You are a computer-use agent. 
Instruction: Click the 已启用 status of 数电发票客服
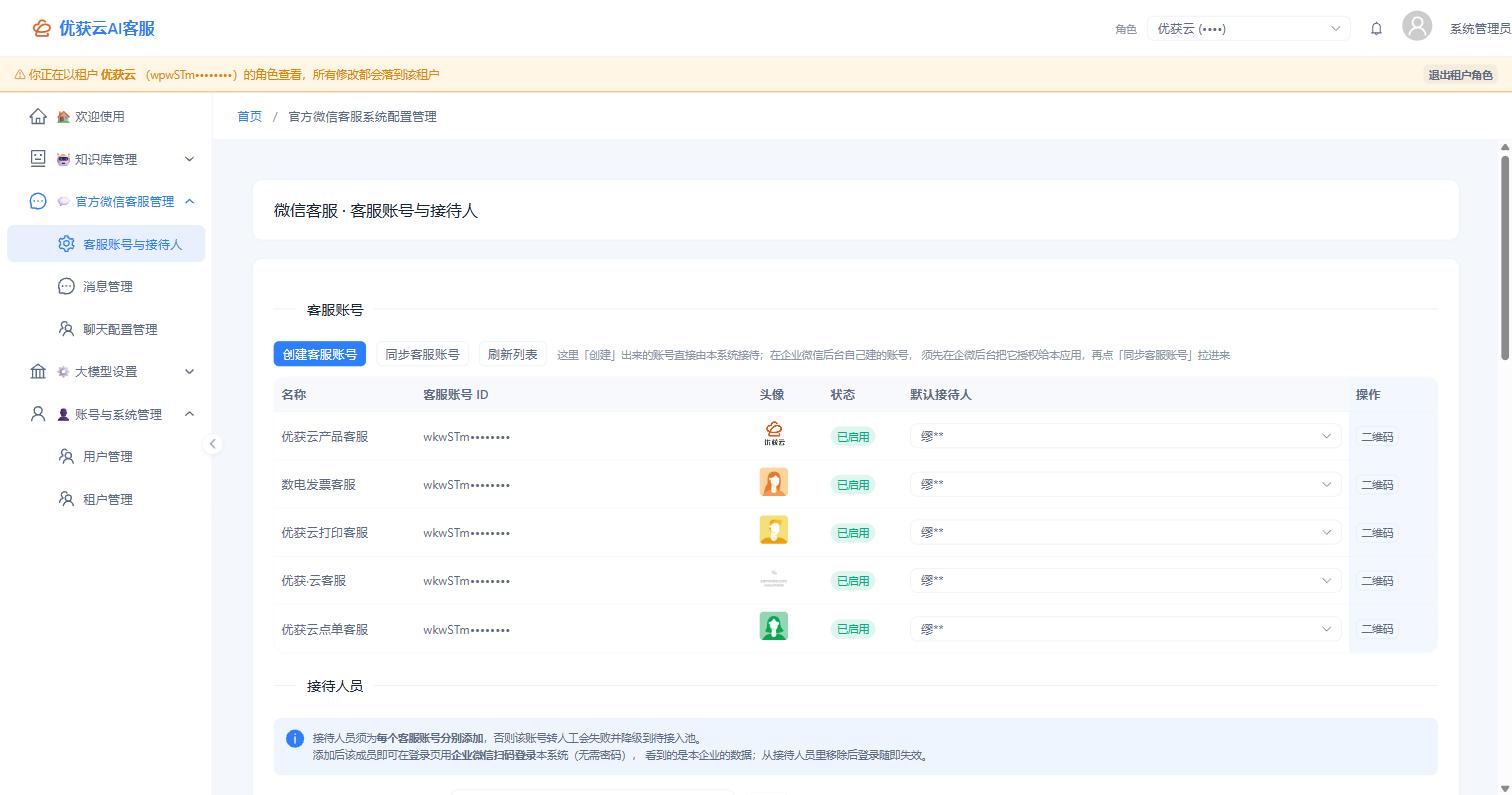[x=853, y=484]
